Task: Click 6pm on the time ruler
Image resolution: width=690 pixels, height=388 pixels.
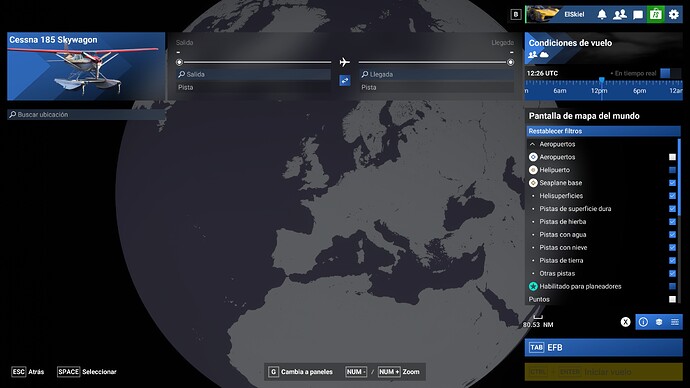Action: 639,91
